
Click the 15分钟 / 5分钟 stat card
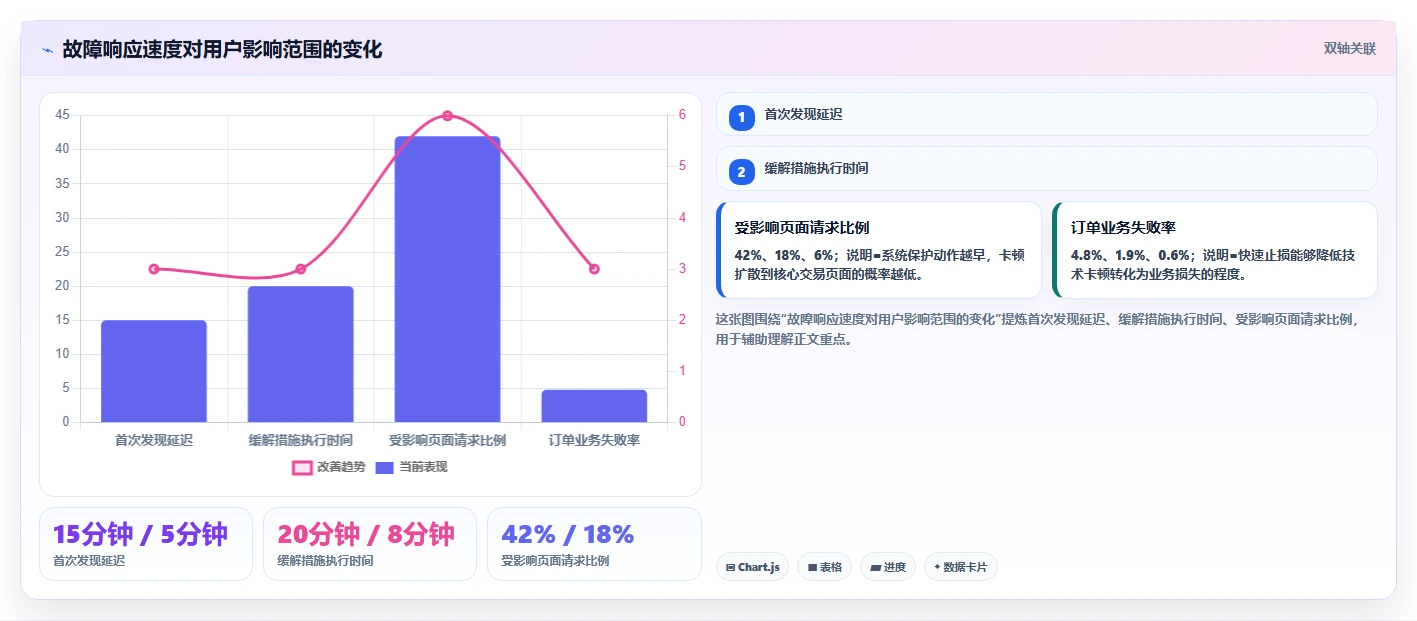point(146,544)
